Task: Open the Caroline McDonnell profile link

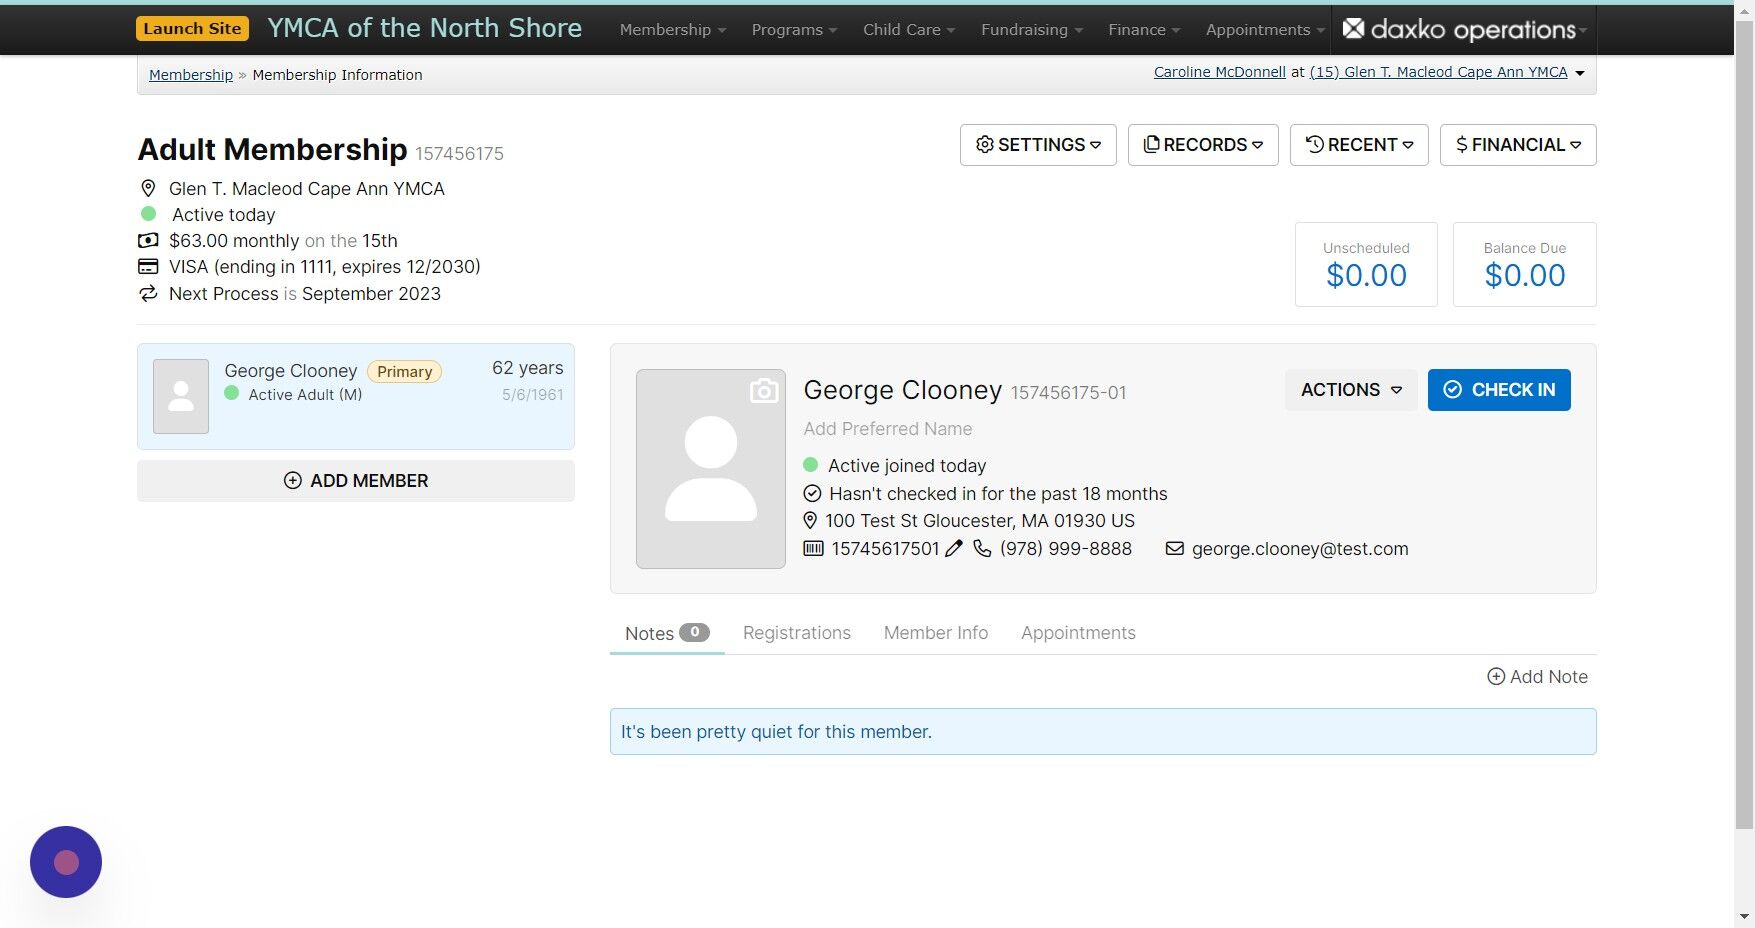Action: click(x=1218, y=71)
